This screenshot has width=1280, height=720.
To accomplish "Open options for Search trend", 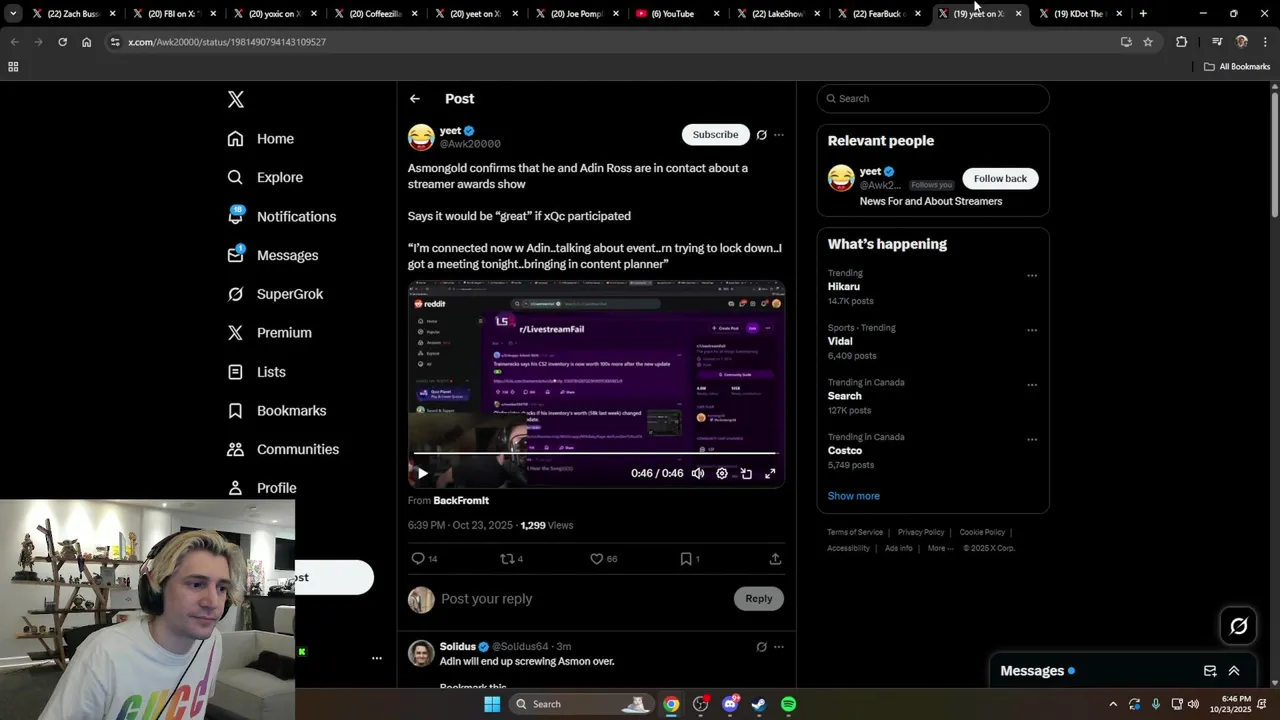I will point(1032,385).
